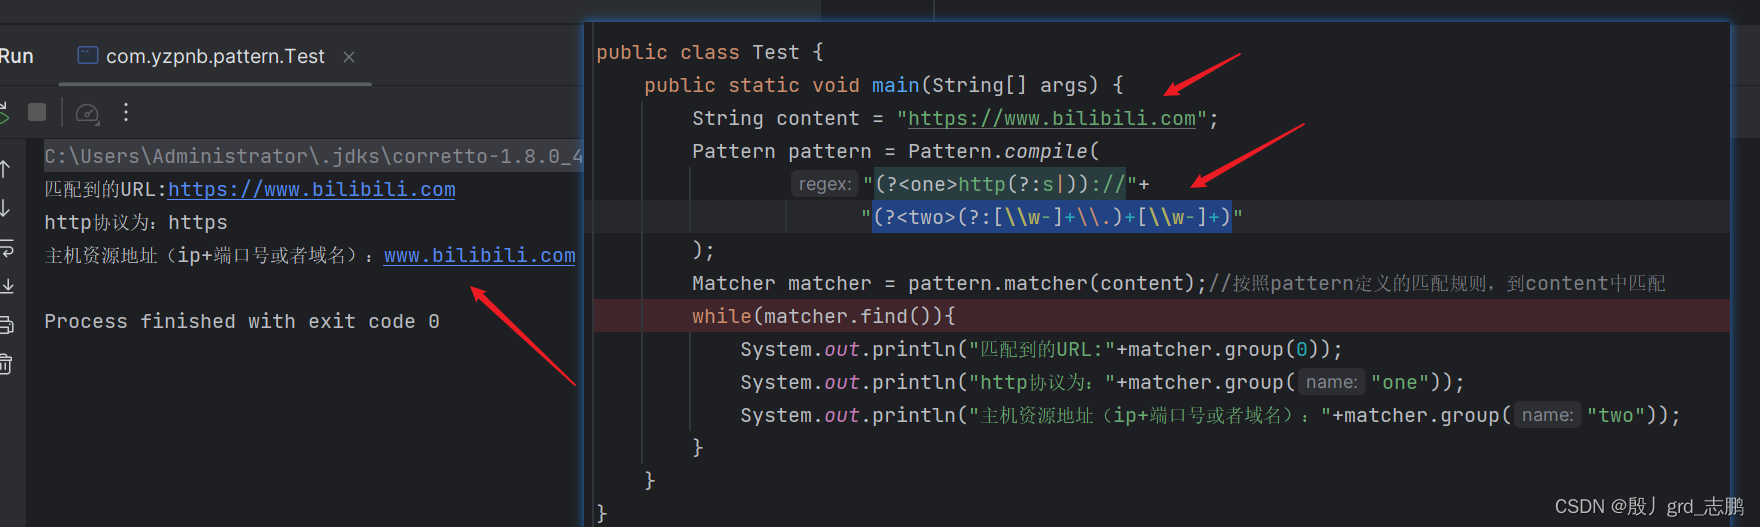The height and width of the screenshot is (527, 1760).
Task: Click the Rerun green arrow icon
Action: click(x=4, y=112)
